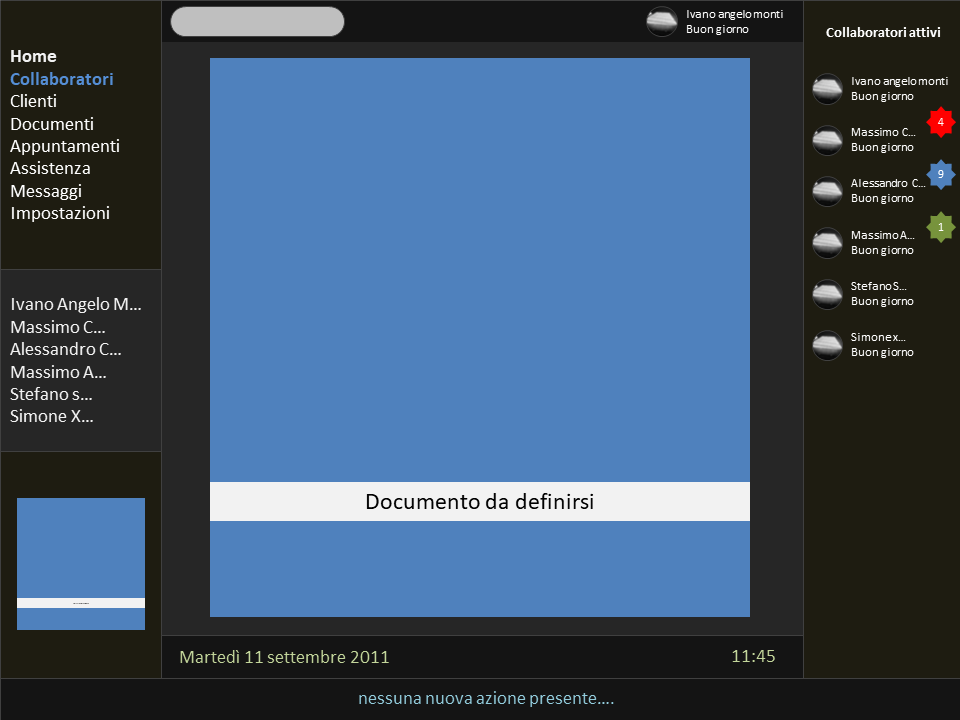Image resolution: width=960 pixels, height=720 pixels.
Task: Open the green badge showing 1 notification
Action: pyautogui.click(x=940, y=227)
